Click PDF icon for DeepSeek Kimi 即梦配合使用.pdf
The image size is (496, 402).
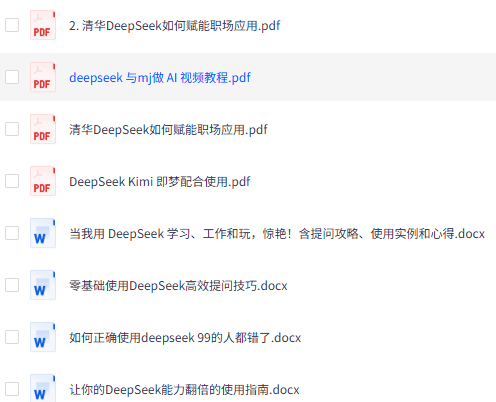(x=43, y=181)
